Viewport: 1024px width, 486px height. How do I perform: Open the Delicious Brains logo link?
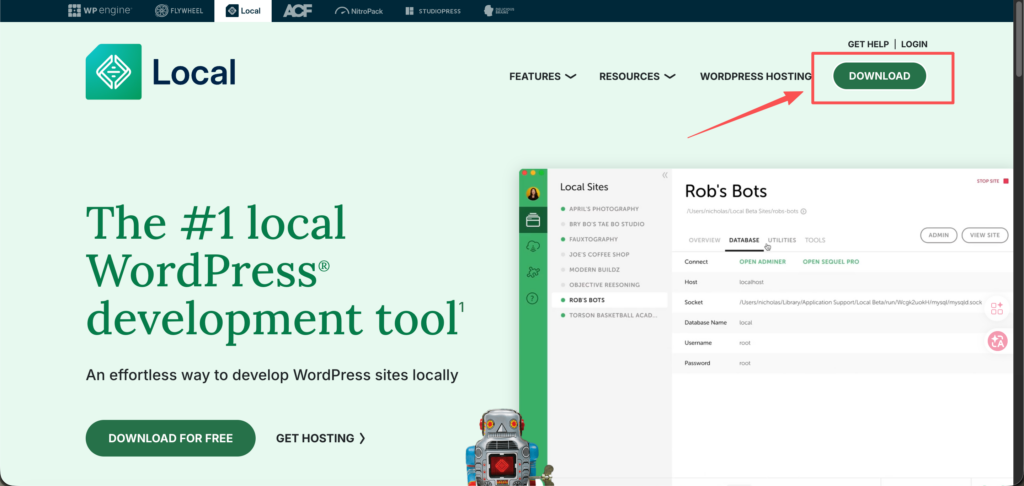point(499,10)
